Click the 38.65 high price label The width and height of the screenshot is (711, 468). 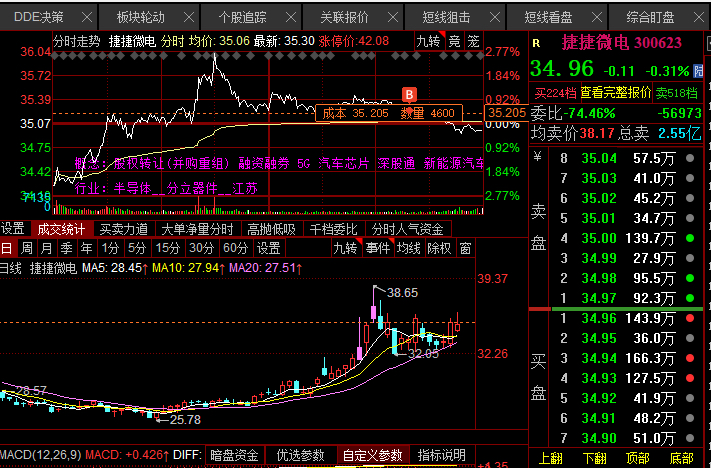pos(402,293)
